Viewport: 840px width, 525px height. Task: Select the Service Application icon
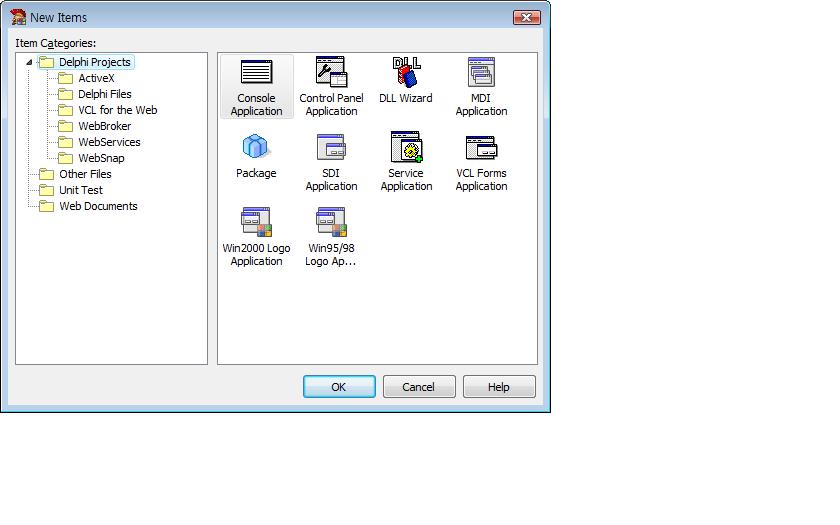[x=406, y=148]
